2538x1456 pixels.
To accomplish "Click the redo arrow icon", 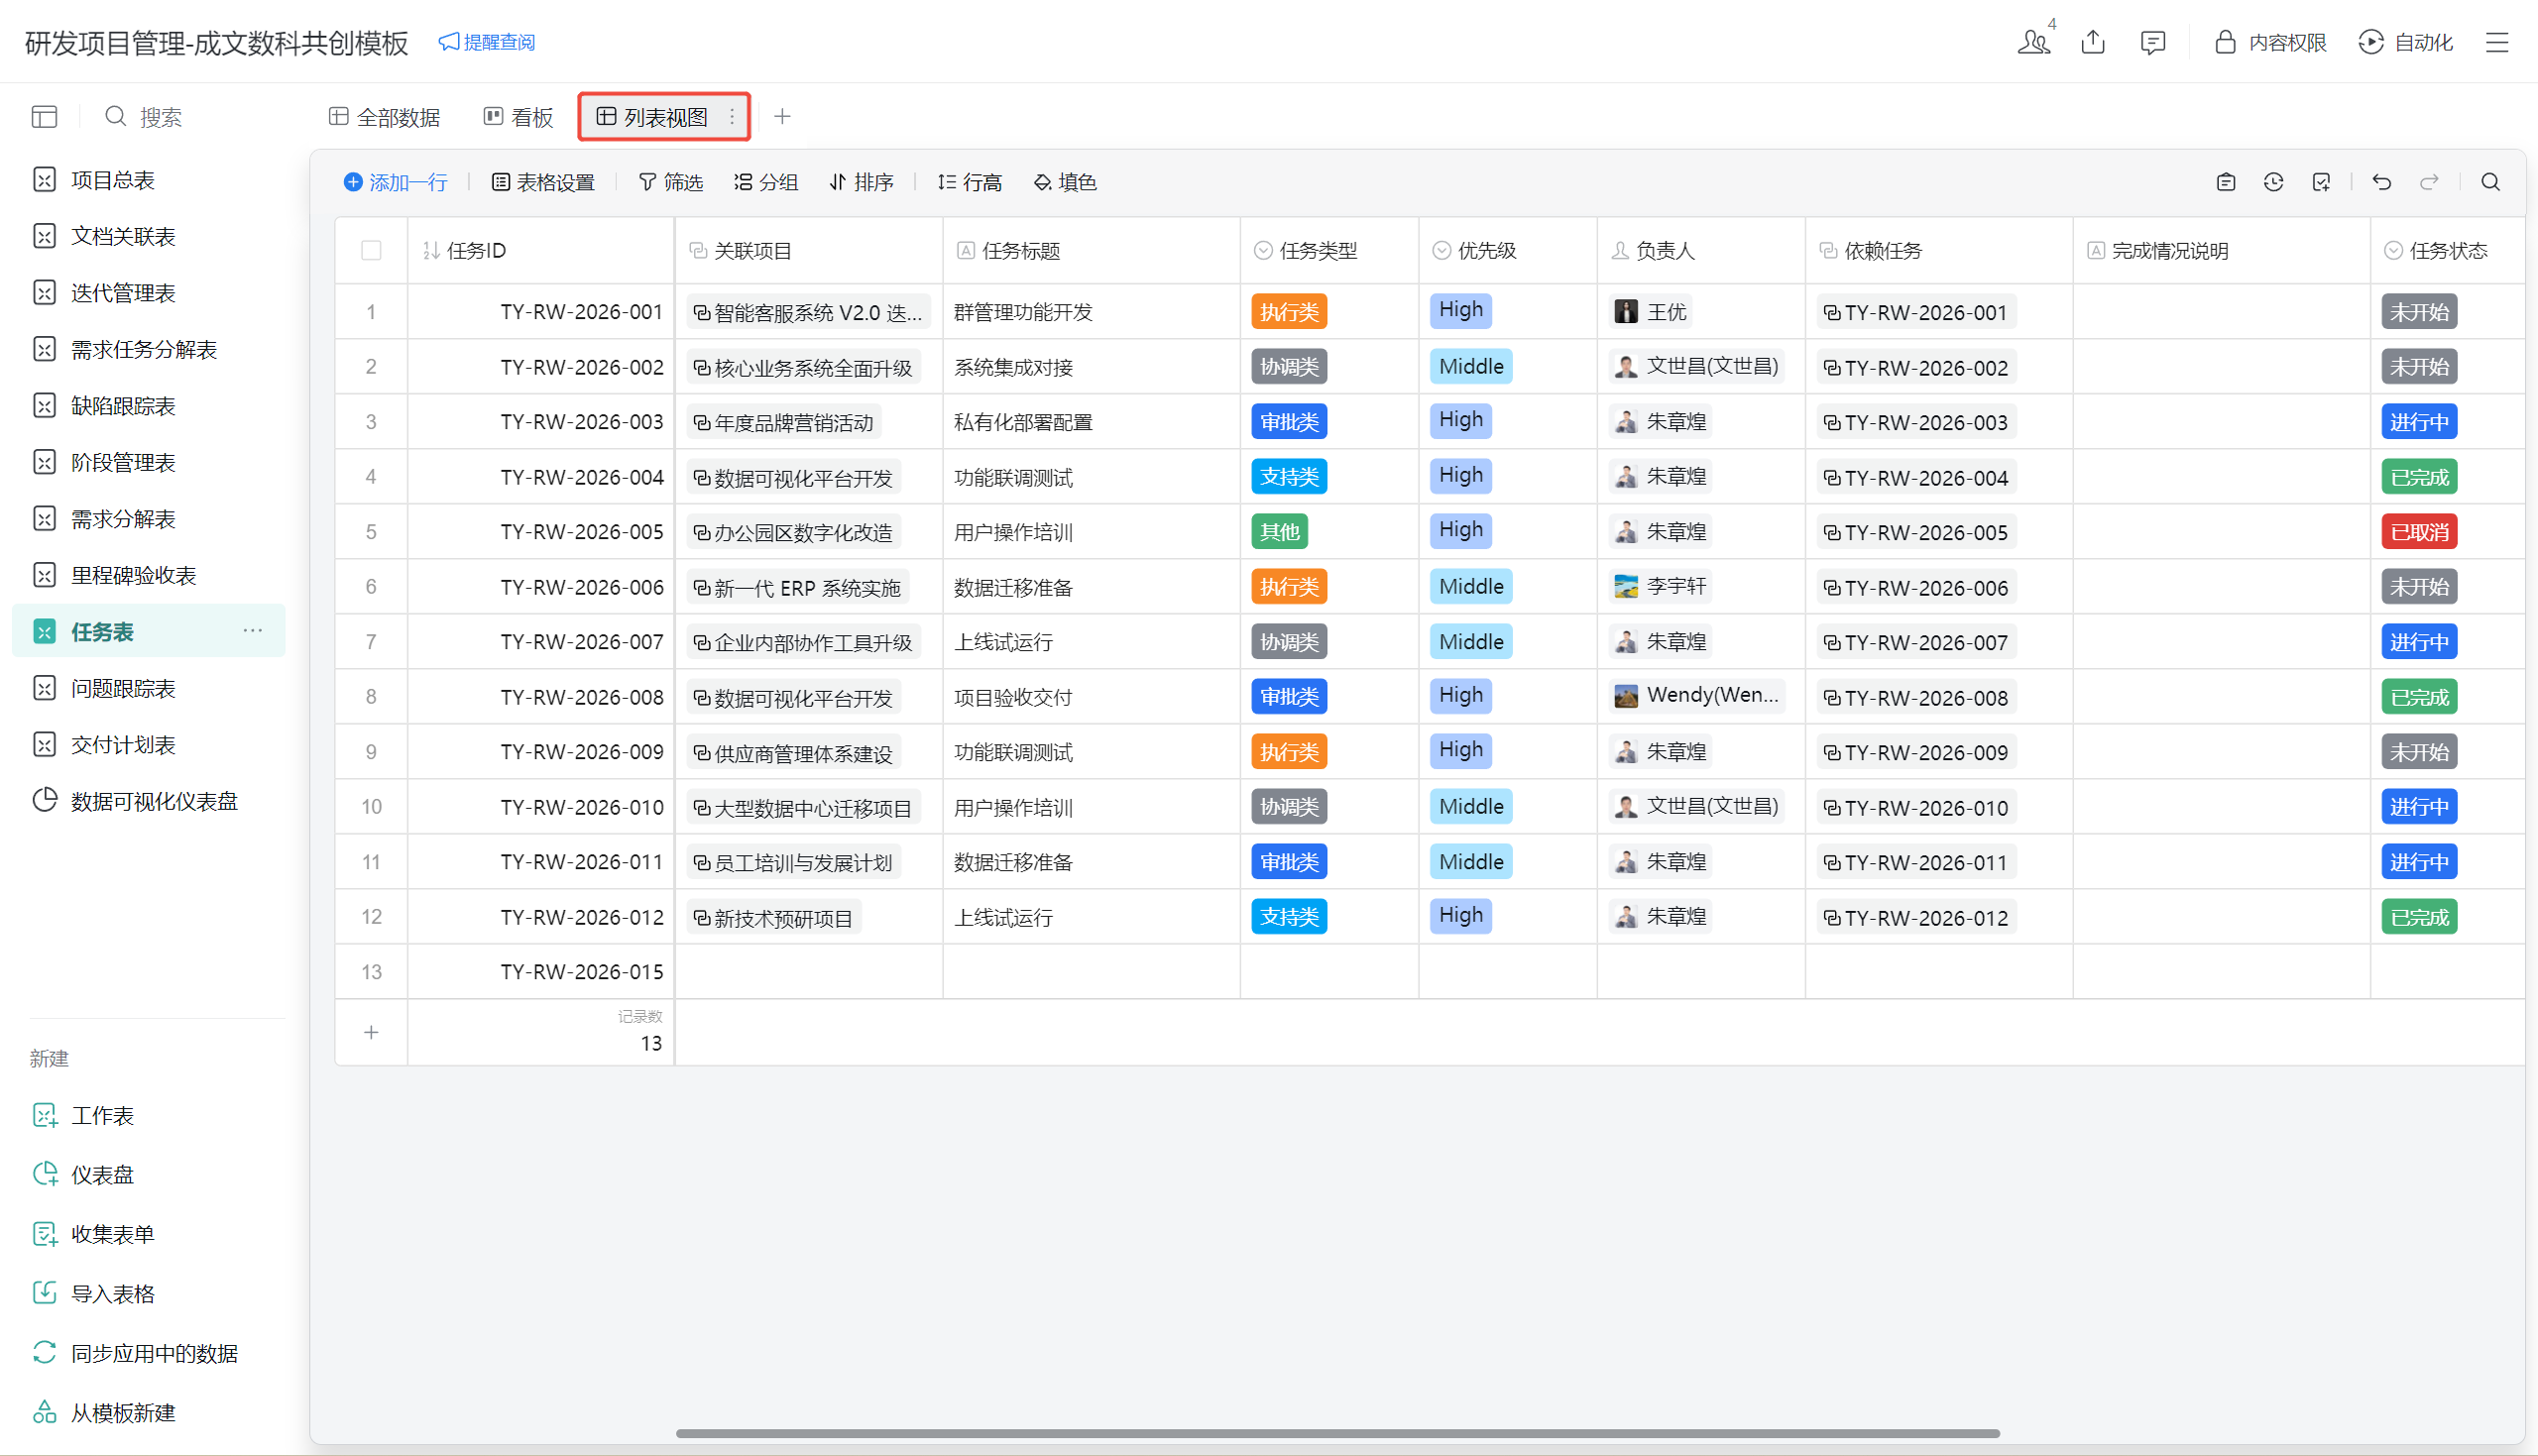I will (2428, 182).
